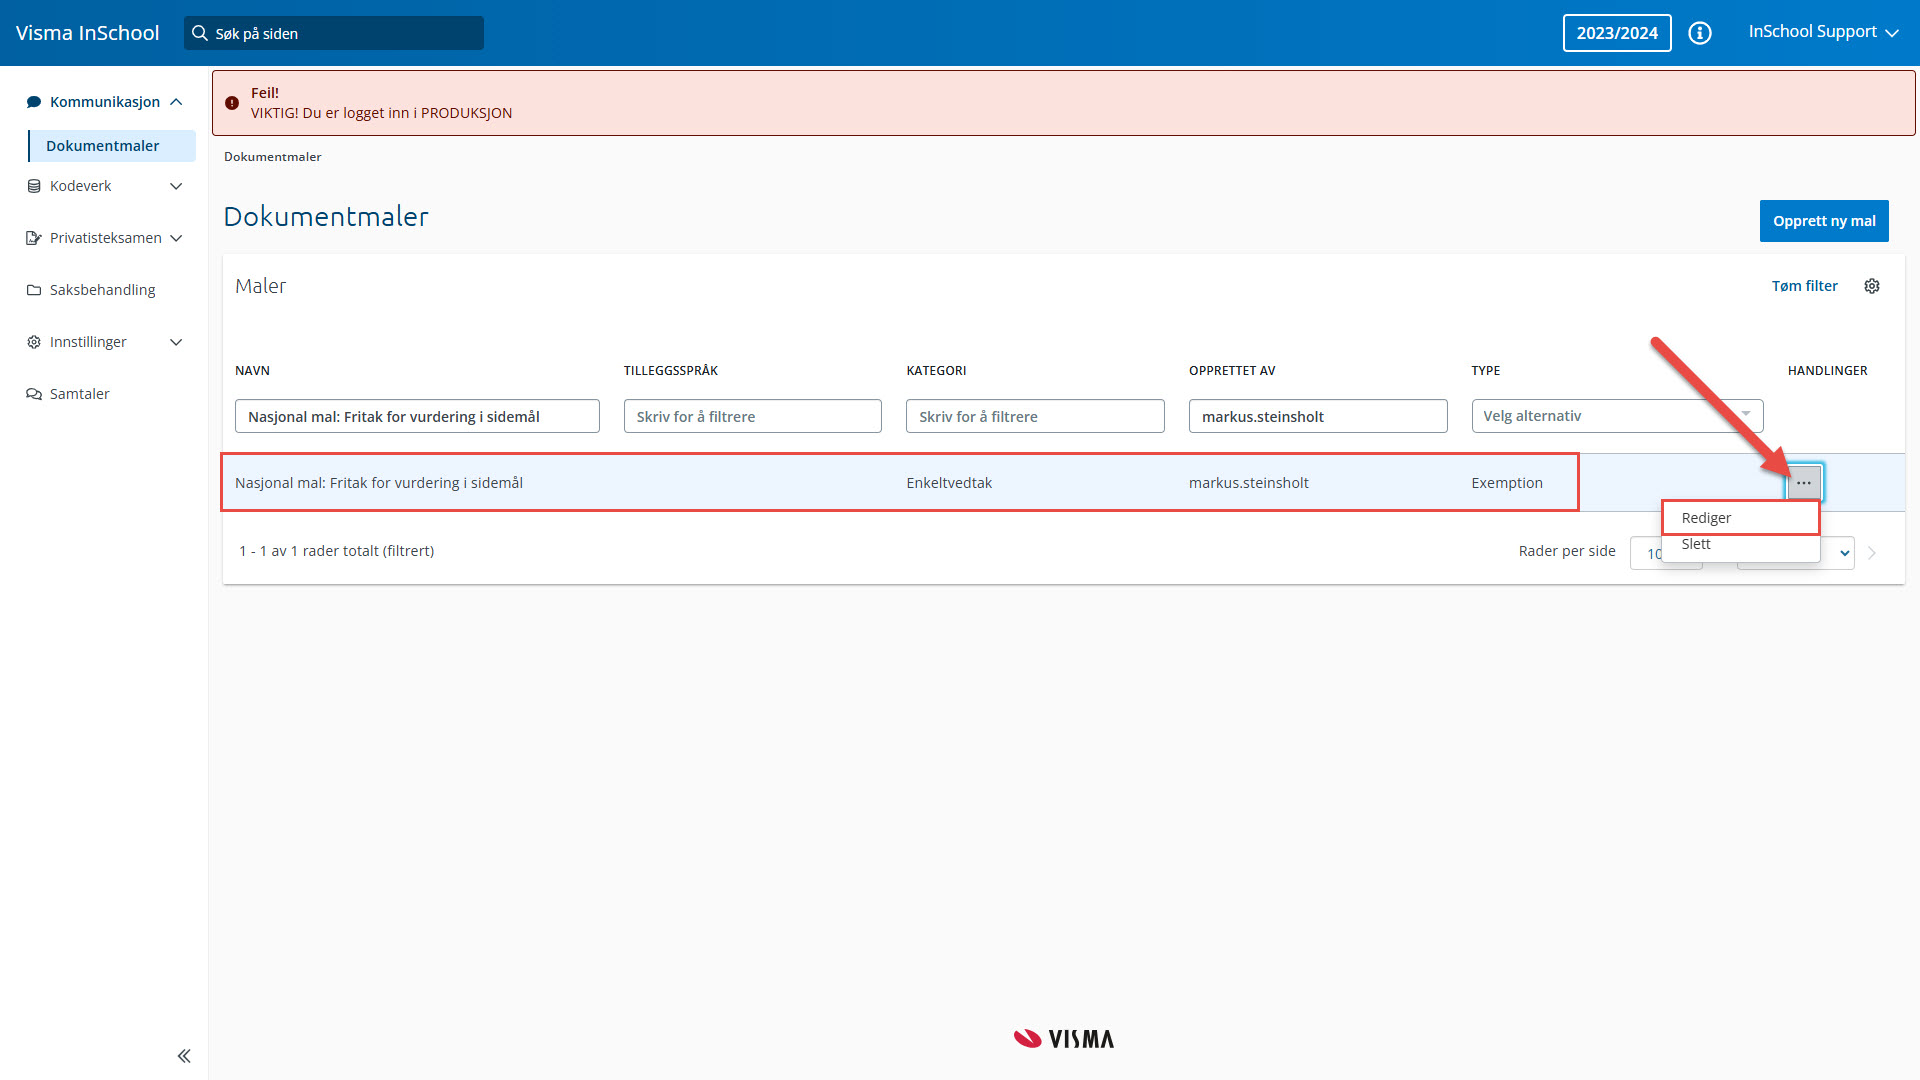Screen dimensions: 1920x1080
Task: Click the Visma logo in footer
Action: (x=1063, y=1039)
